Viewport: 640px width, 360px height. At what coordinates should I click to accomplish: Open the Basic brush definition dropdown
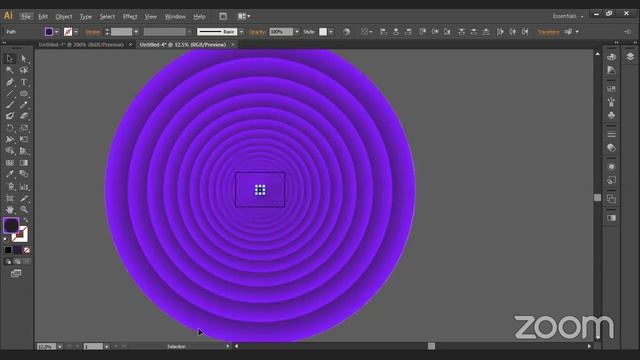click(242, 32)
